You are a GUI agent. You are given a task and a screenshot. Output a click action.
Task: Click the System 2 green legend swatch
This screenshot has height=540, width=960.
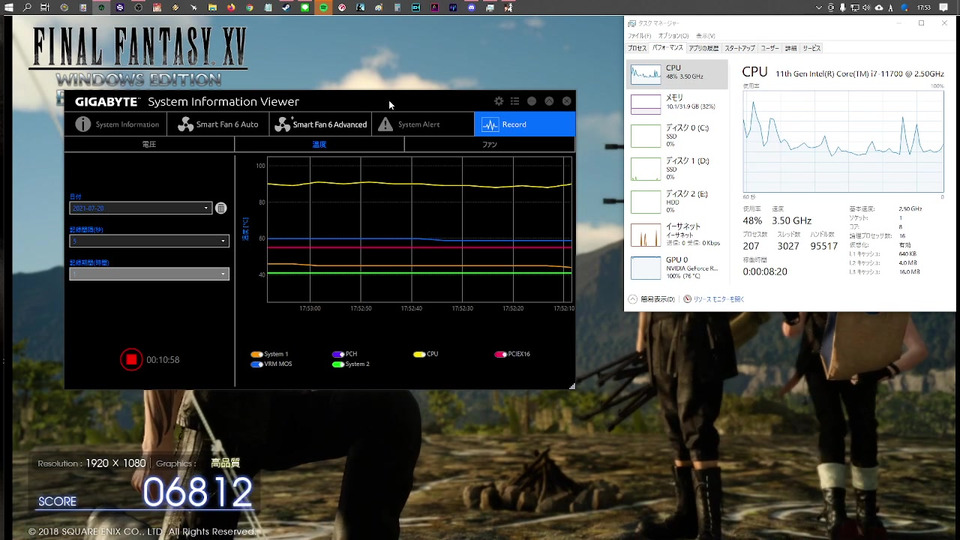[x=338, y=364]
